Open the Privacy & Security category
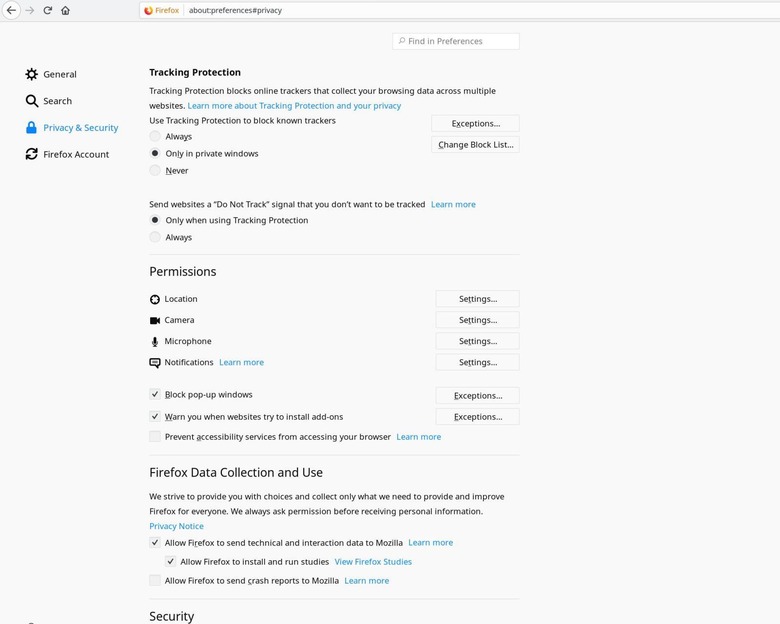The width and height of the screenshot is (780, 624). pyautogui.click(x=80, y=128)
